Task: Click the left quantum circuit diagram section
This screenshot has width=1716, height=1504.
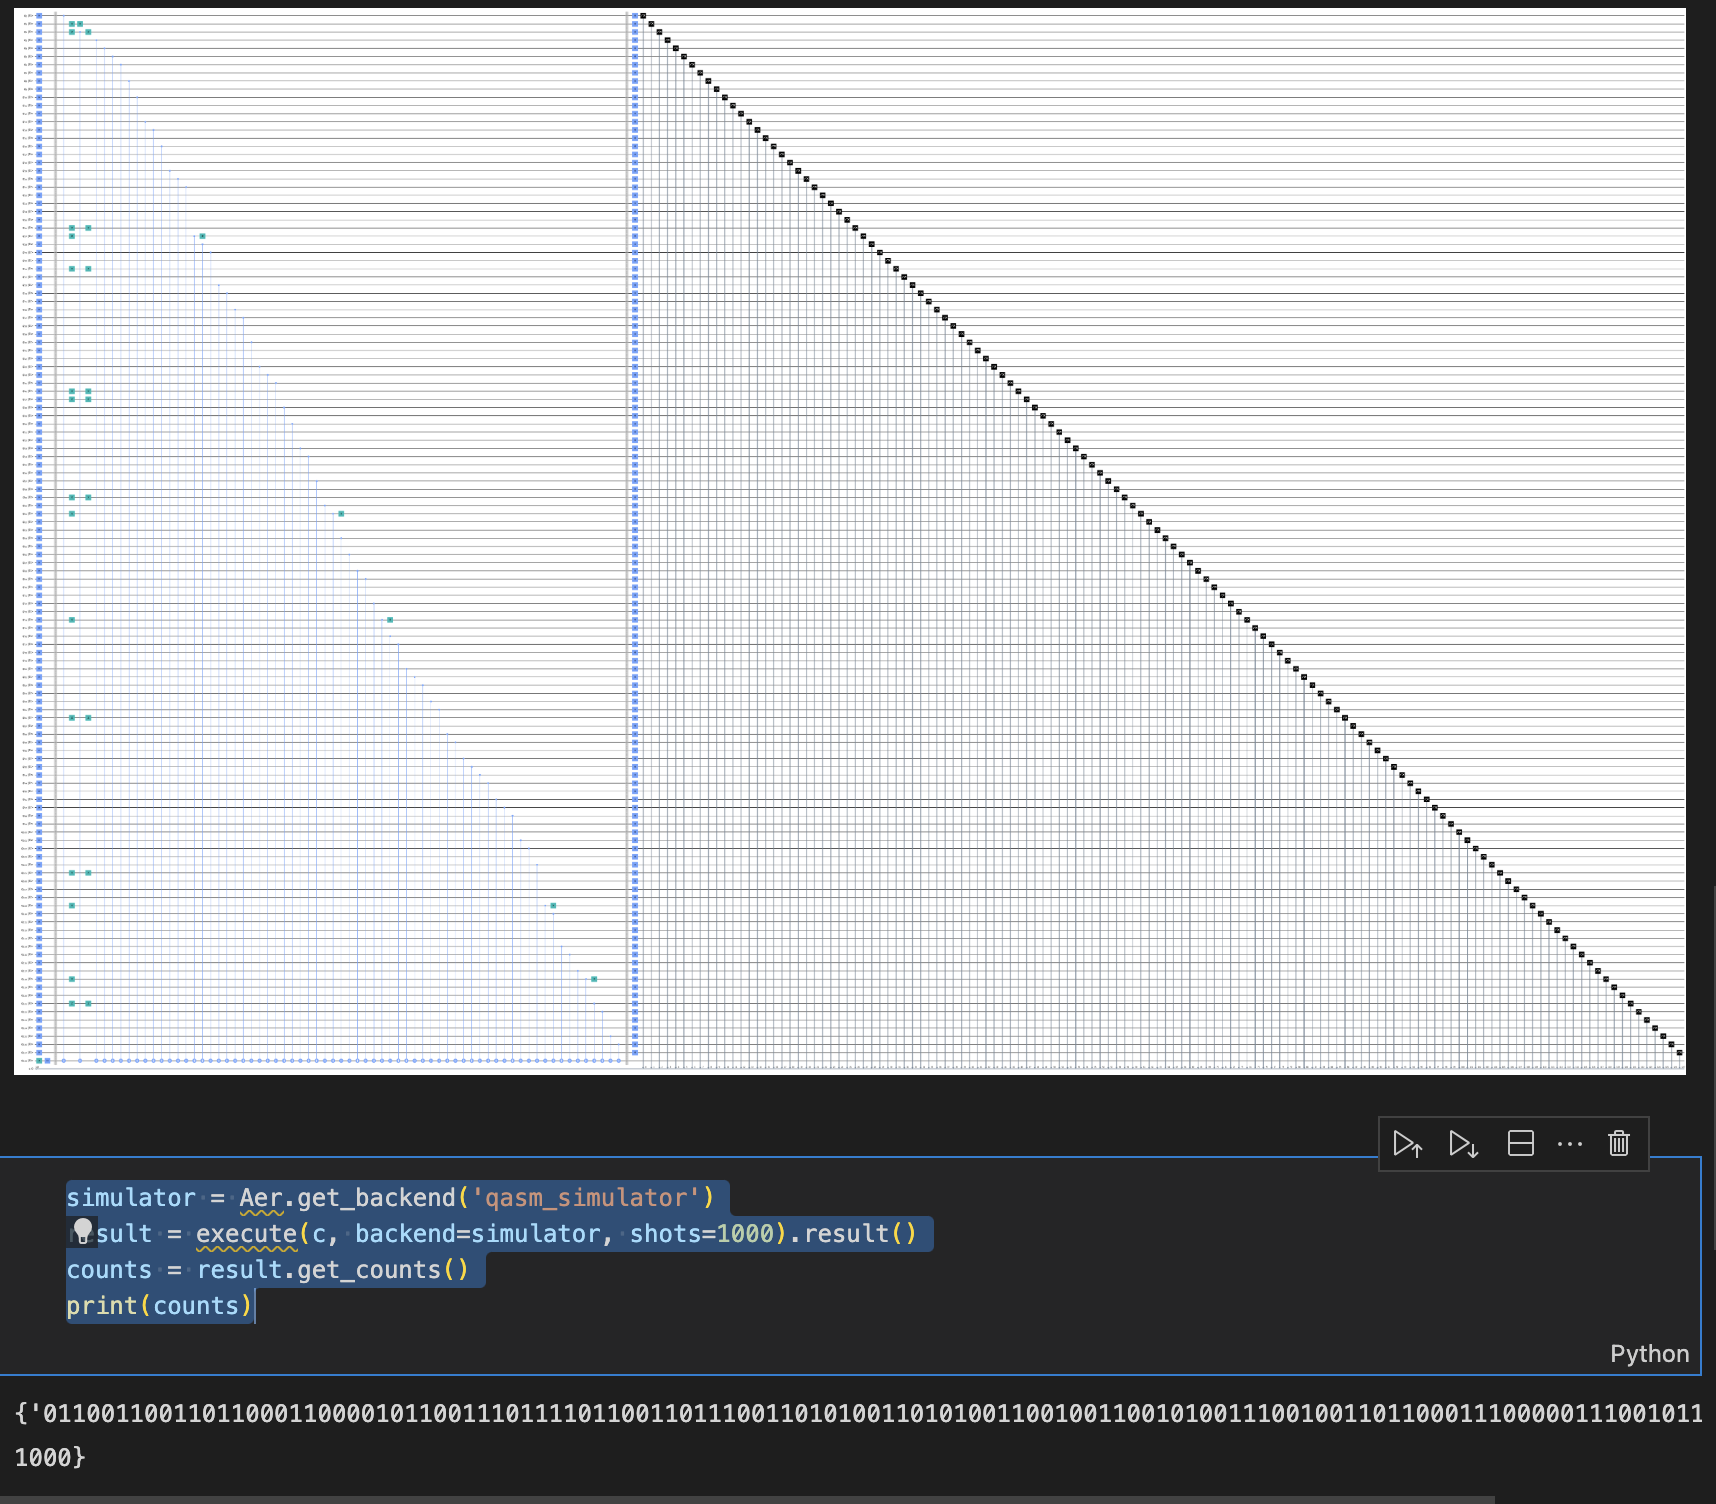Action: coord(330,540)
